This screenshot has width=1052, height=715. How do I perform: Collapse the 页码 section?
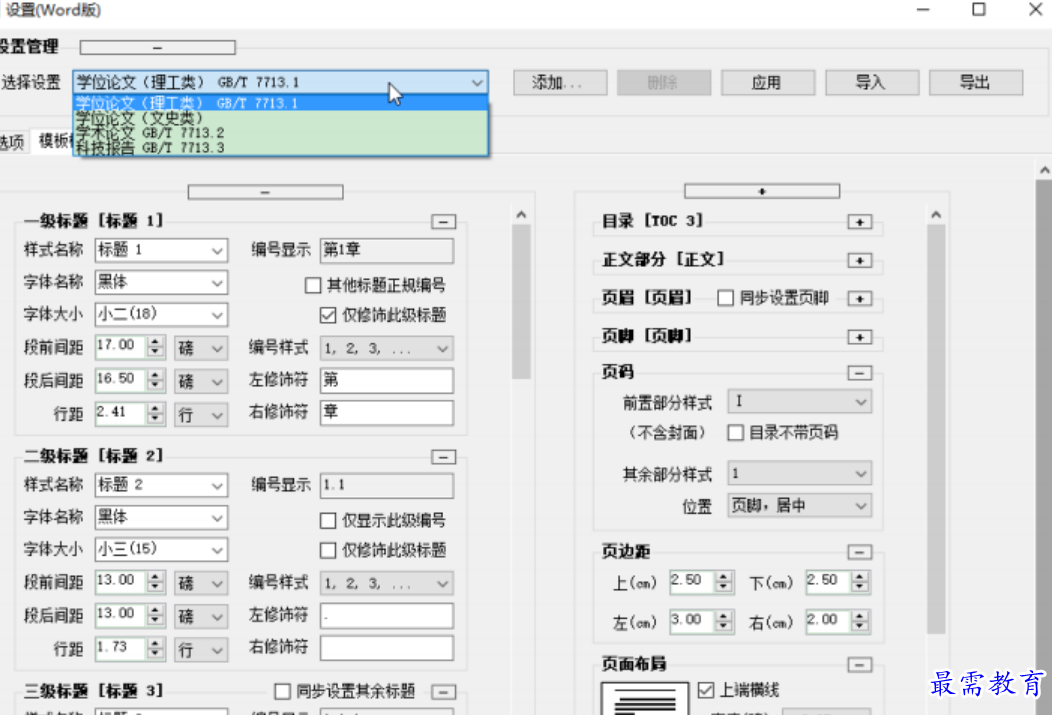coord(859,373)
